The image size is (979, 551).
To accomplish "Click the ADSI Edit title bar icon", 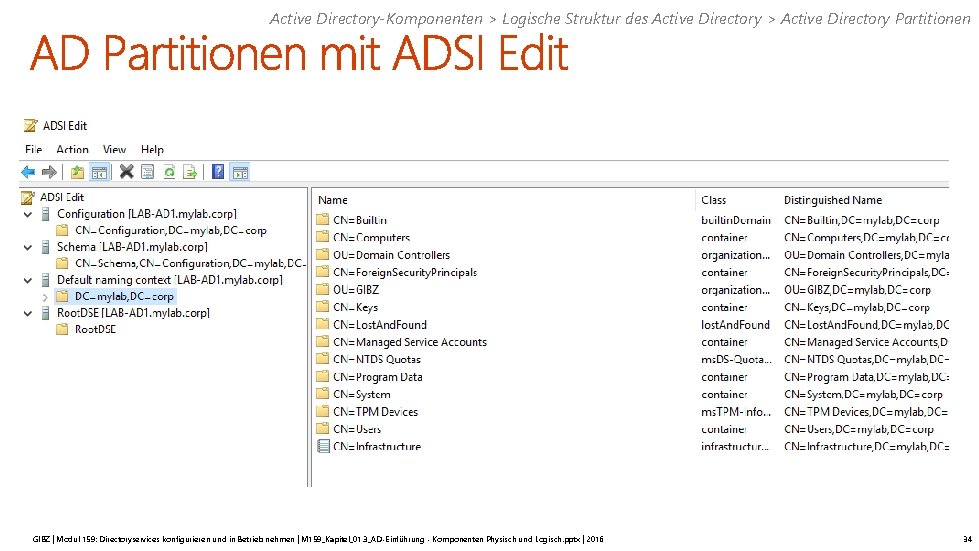I will click(31, 126).
